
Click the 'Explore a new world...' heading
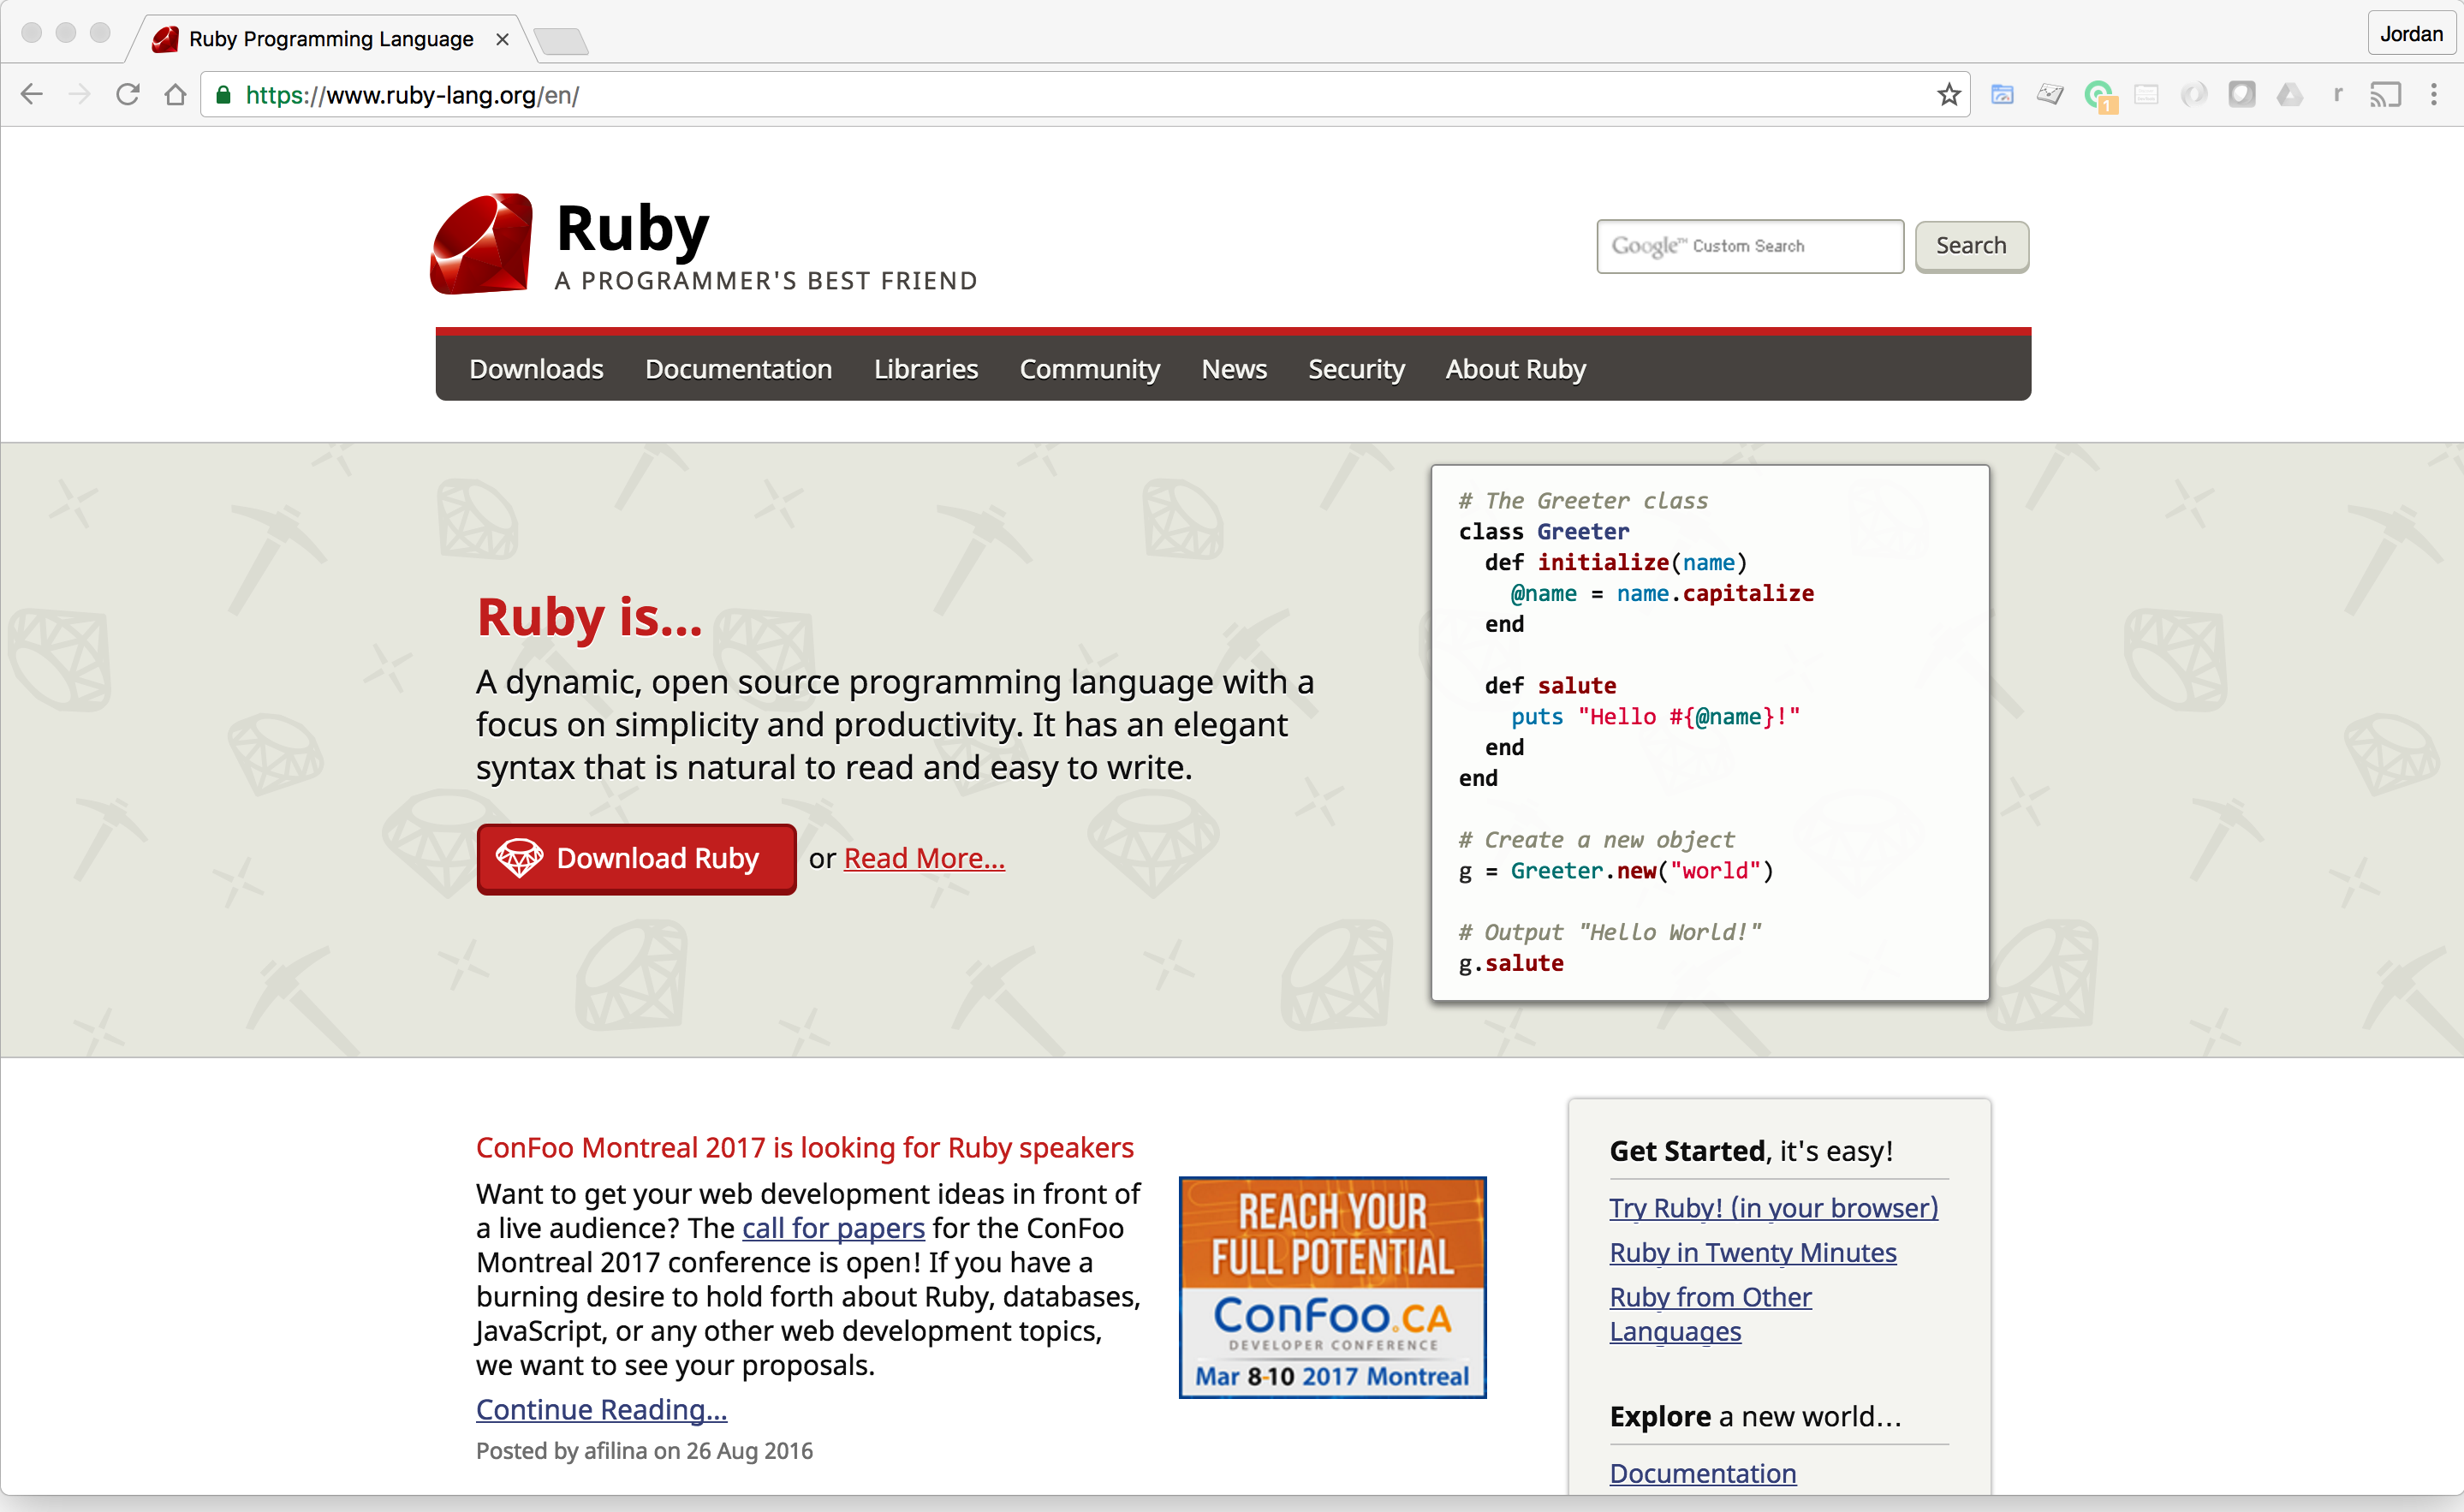click(x=1755, y=1416)
